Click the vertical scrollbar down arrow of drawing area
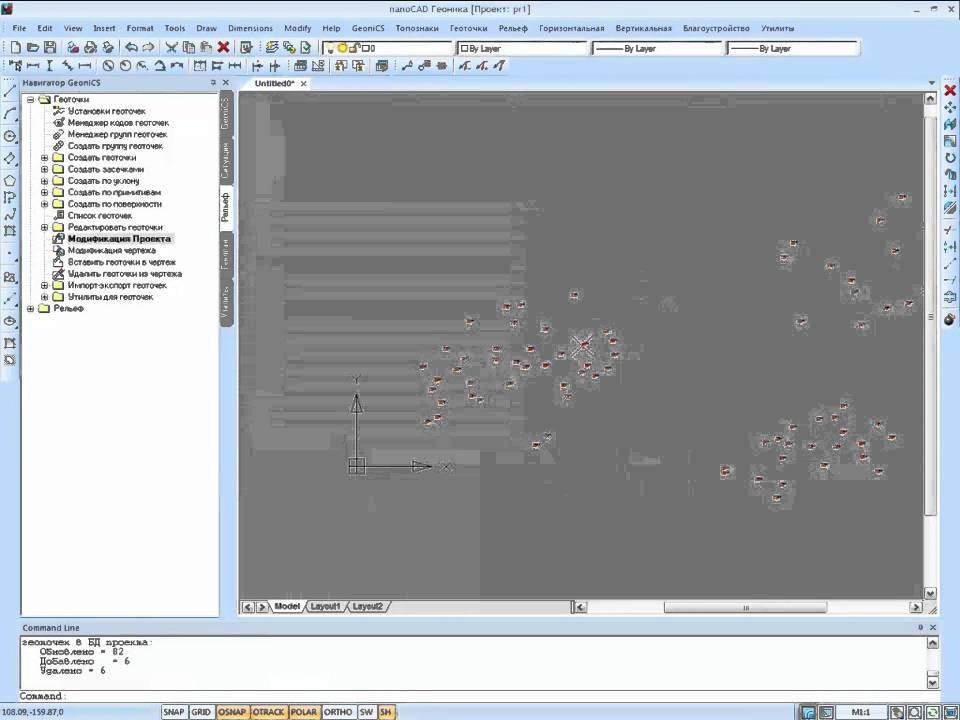The width and height of the screenshot is (960, 720). point(930,593)
